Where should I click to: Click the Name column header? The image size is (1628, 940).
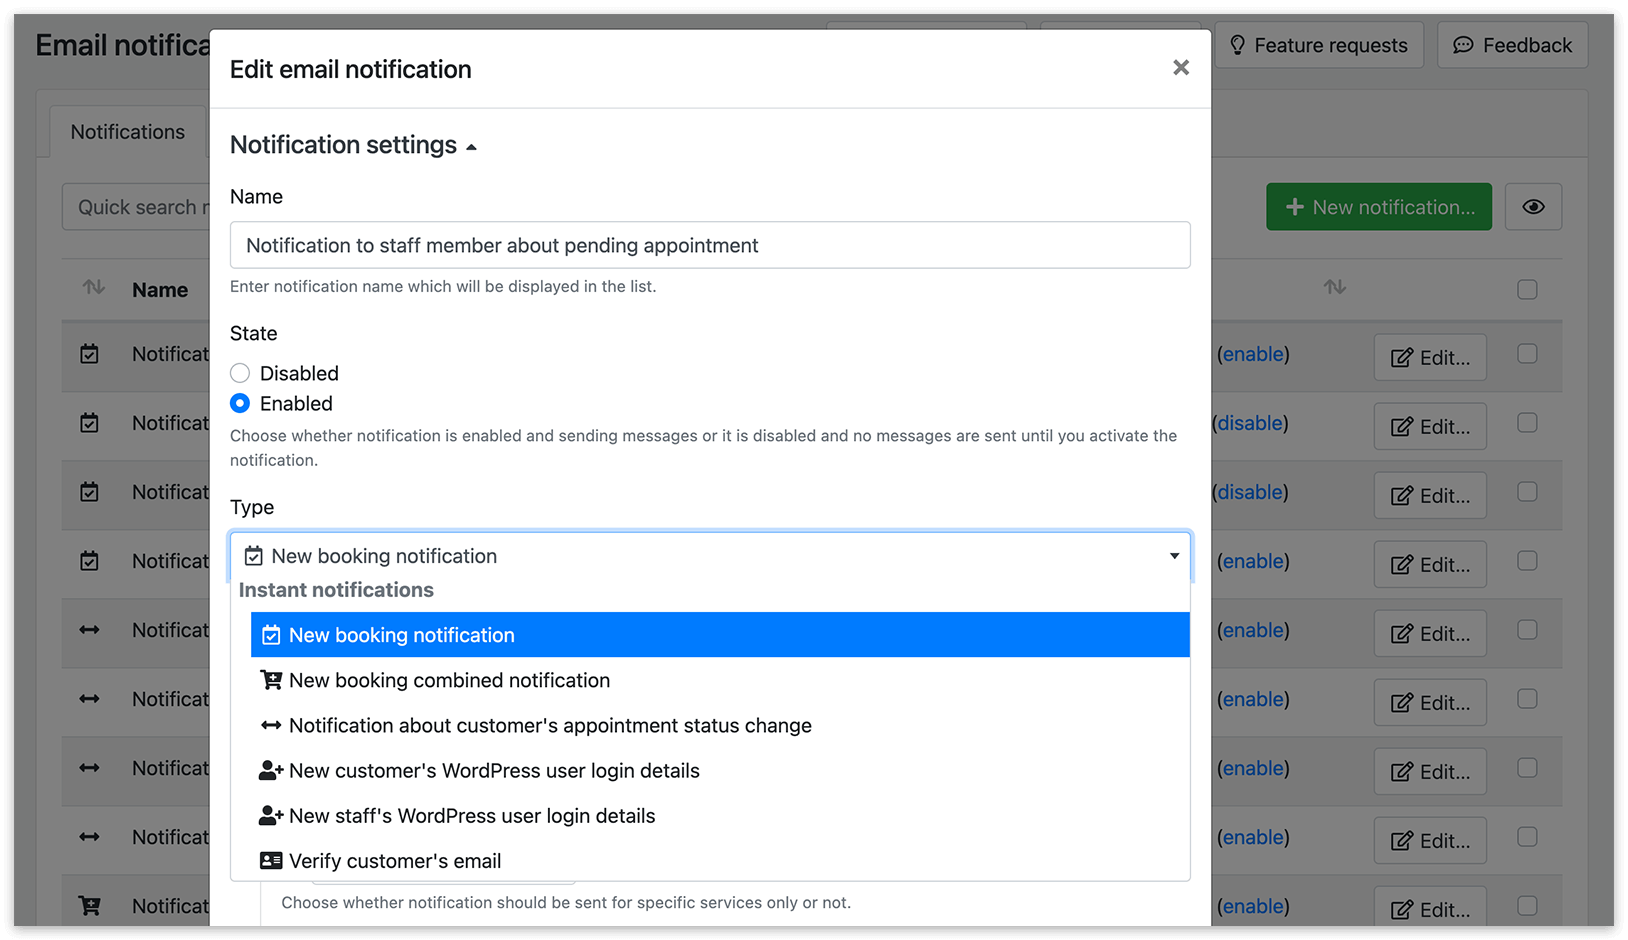[160, 290]
